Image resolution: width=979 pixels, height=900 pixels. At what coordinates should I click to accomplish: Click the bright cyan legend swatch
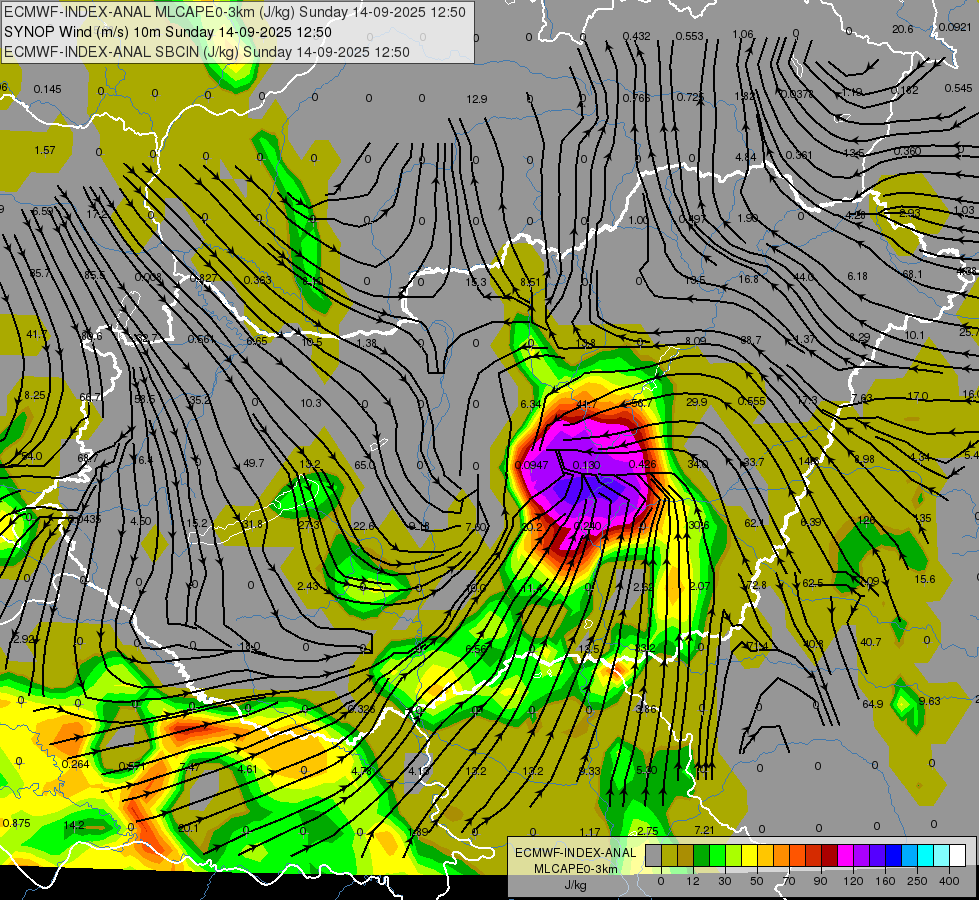(926, 855)
